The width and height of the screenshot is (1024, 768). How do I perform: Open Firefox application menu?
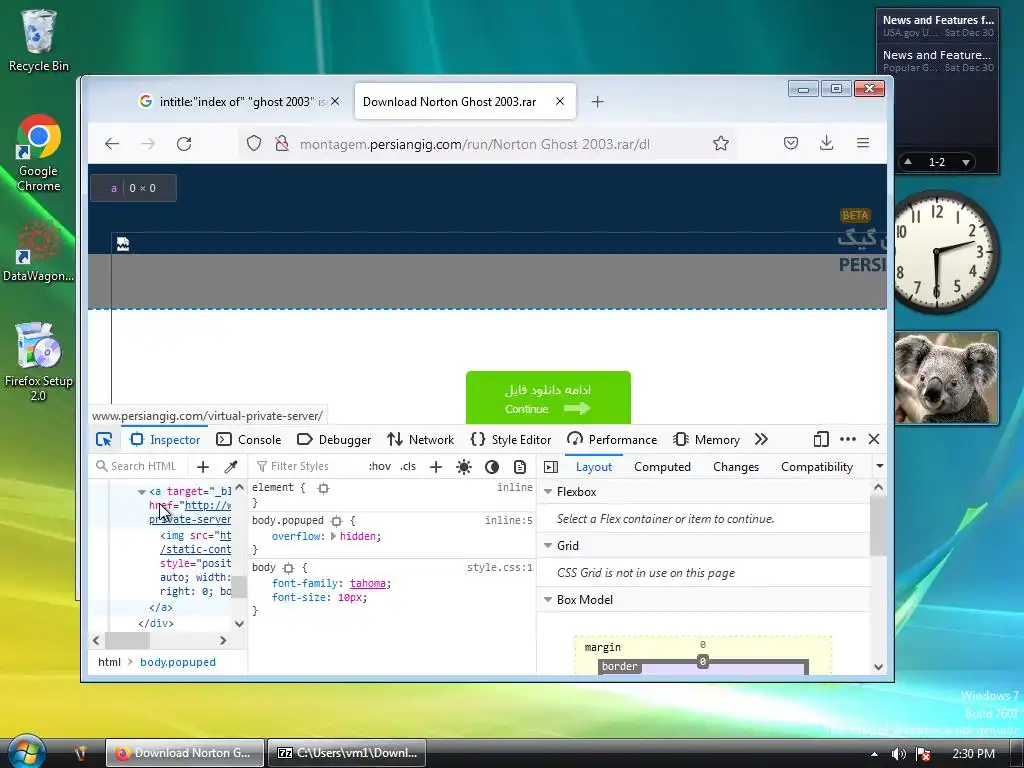click(x=863, y=143)
